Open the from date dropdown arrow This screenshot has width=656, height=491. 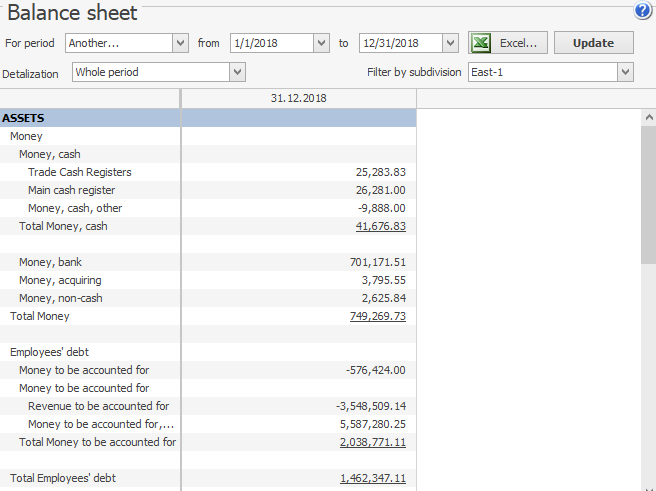(x=320, y=43)
